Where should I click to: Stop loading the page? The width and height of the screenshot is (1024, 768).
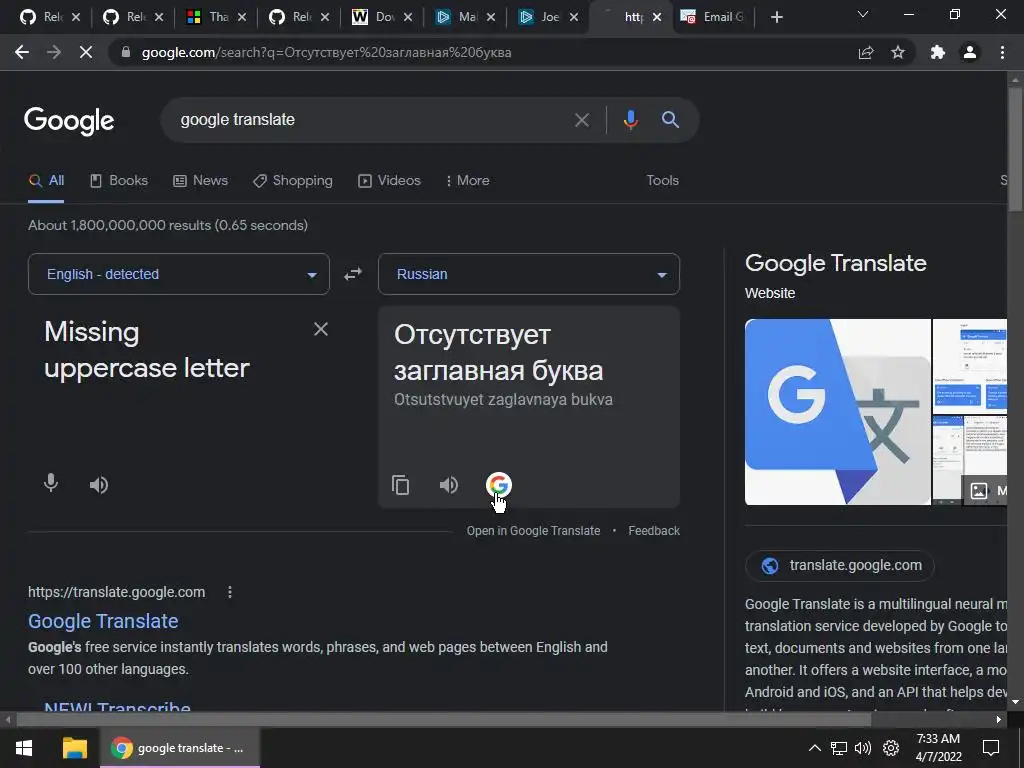[x=86, y=52]
